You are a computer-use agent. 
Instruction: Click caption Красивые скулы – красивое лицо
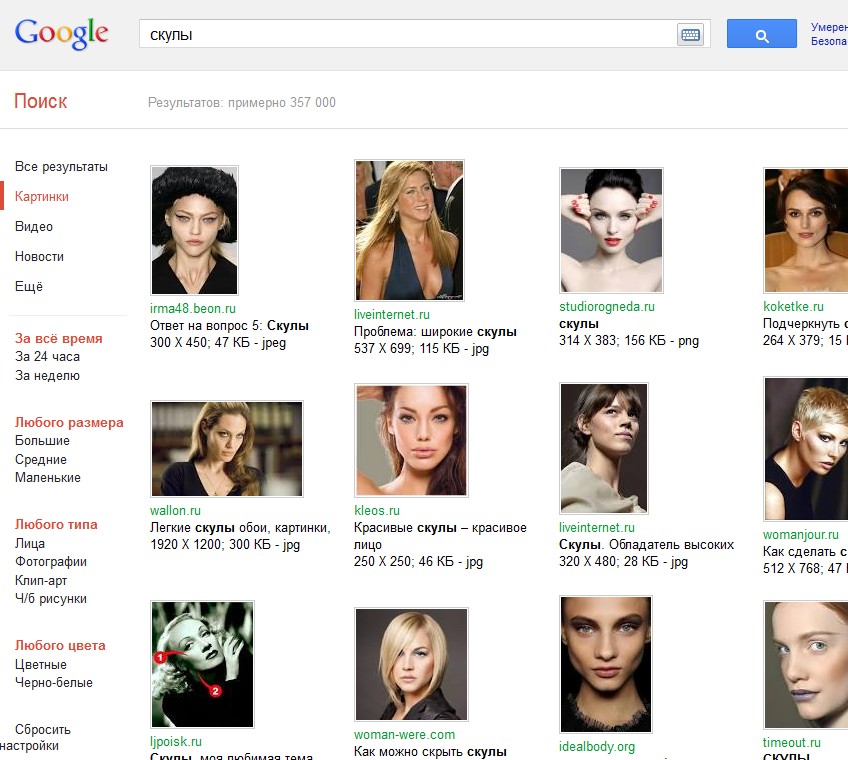point(440,536)
